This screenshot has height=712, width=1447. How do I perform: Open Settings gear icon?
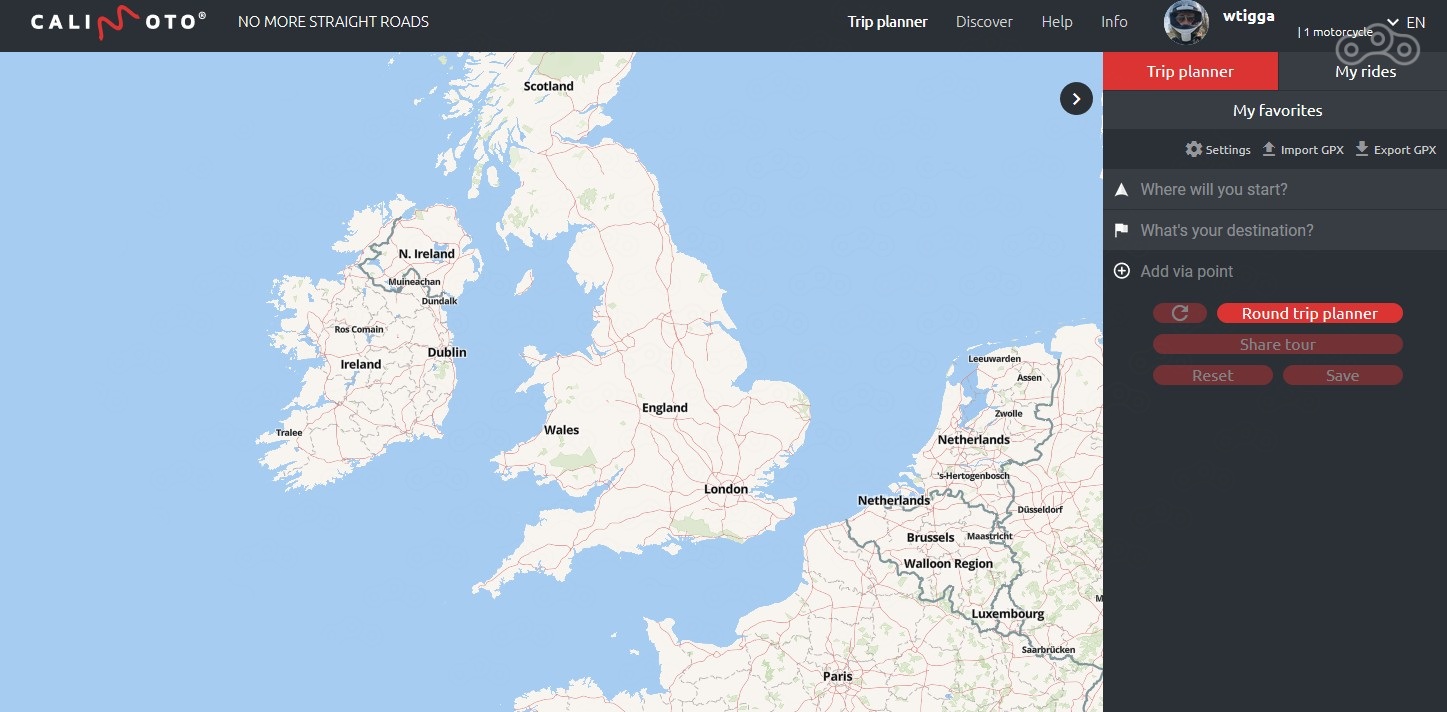(x=1194, y=149)
